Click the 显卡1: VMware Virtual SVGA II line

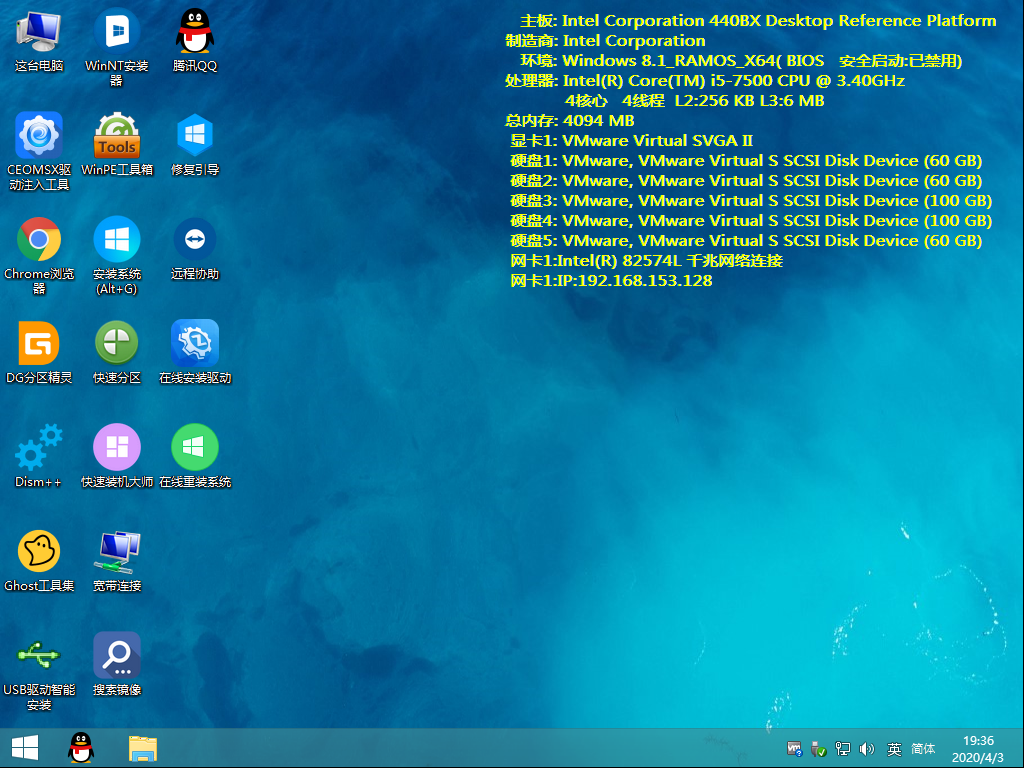click(631, 141)
